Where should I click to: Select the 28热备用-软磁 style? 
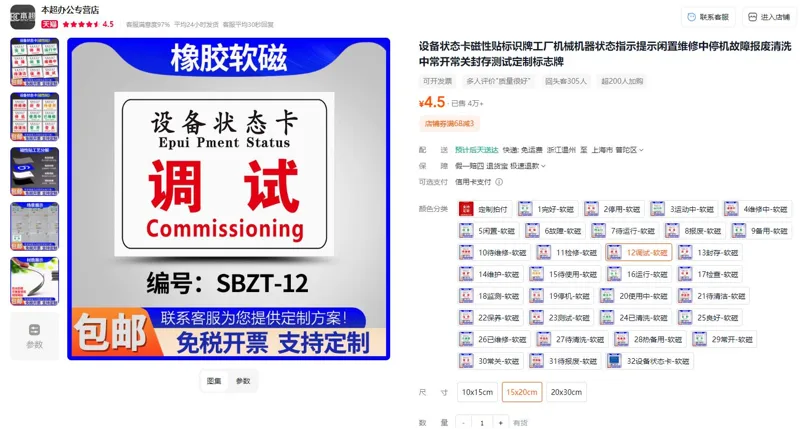point(650,339)
